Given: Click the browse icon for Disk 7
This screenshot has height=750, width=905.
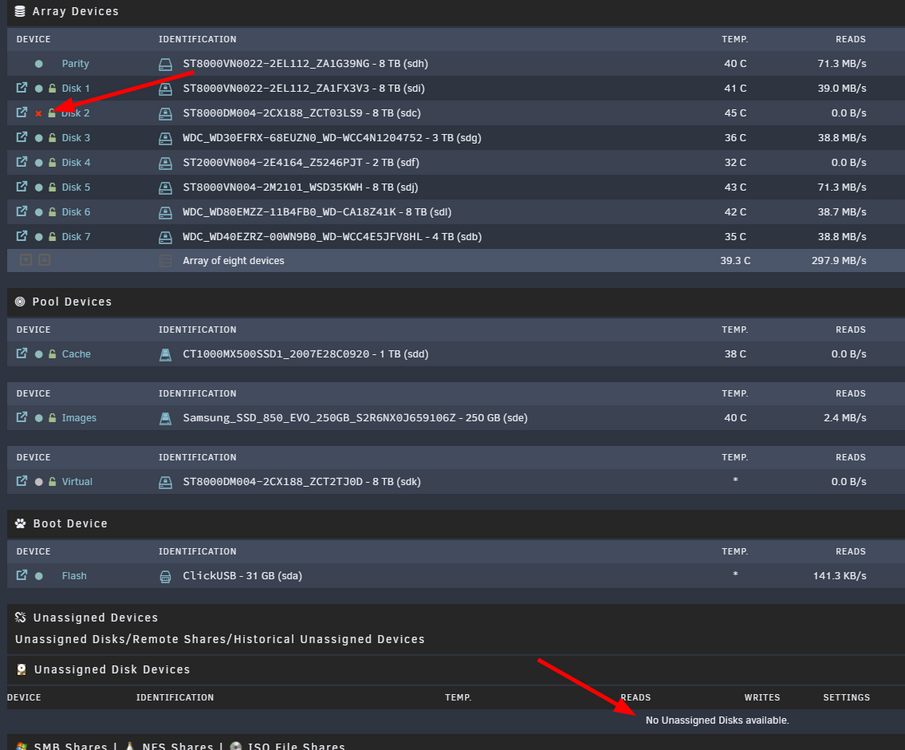Looking at the screenshot, I should (x=21, y=237).
